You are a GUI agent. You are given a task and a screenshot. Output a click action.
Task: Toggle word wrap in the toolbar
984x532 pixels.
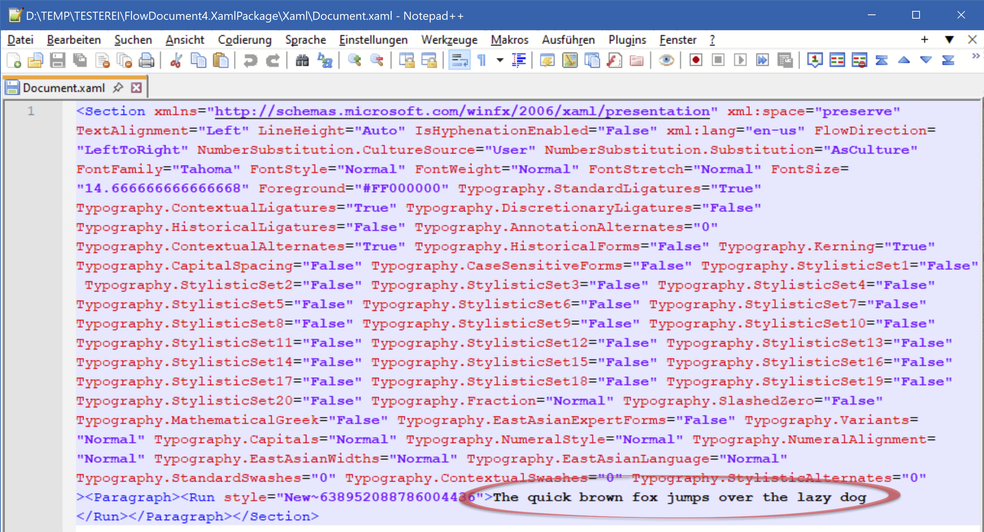point(459,61)
